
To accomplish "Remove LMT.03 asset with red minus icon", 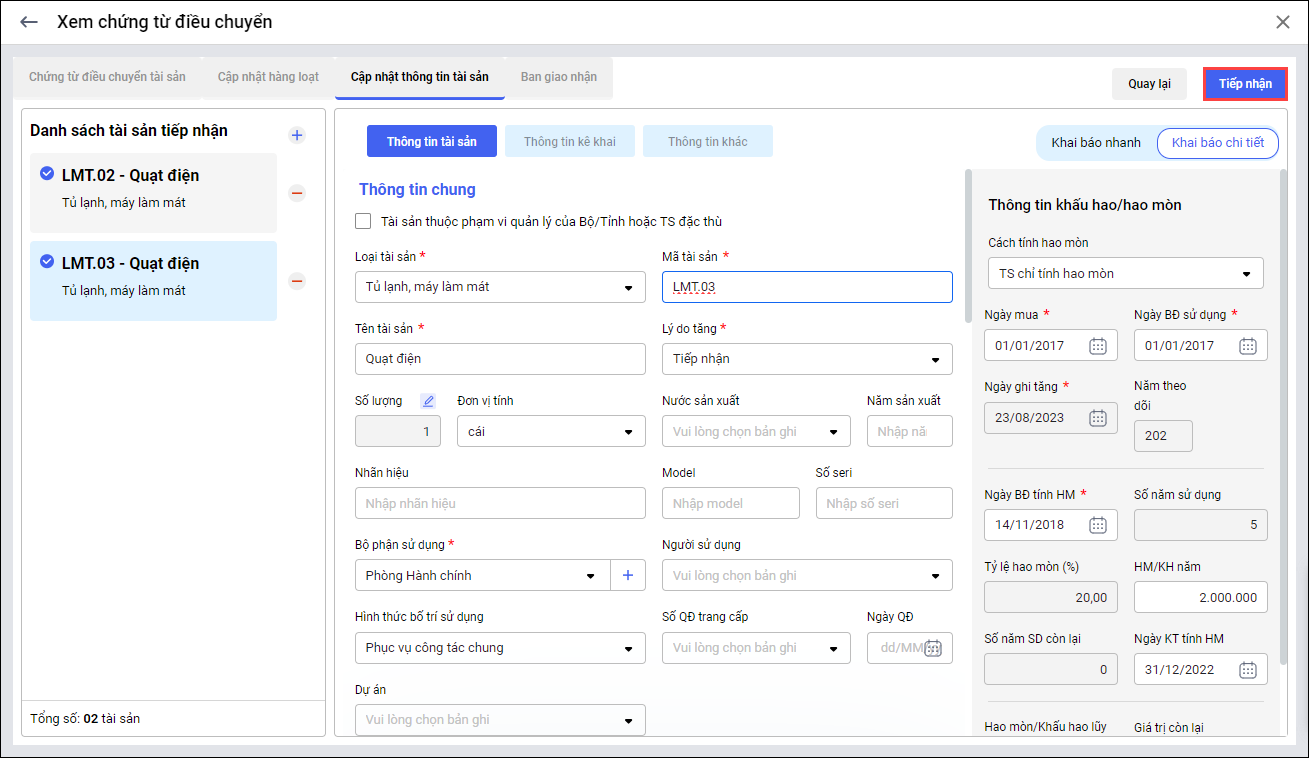I will 297,281.
